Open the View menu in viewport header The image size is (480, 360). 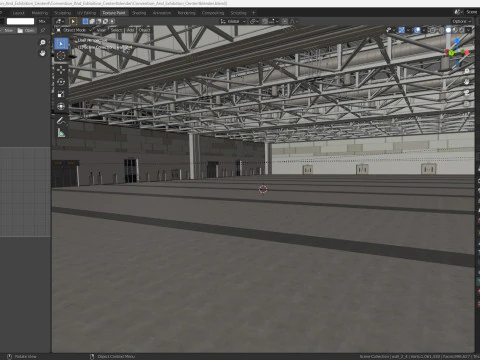[101, 30]
